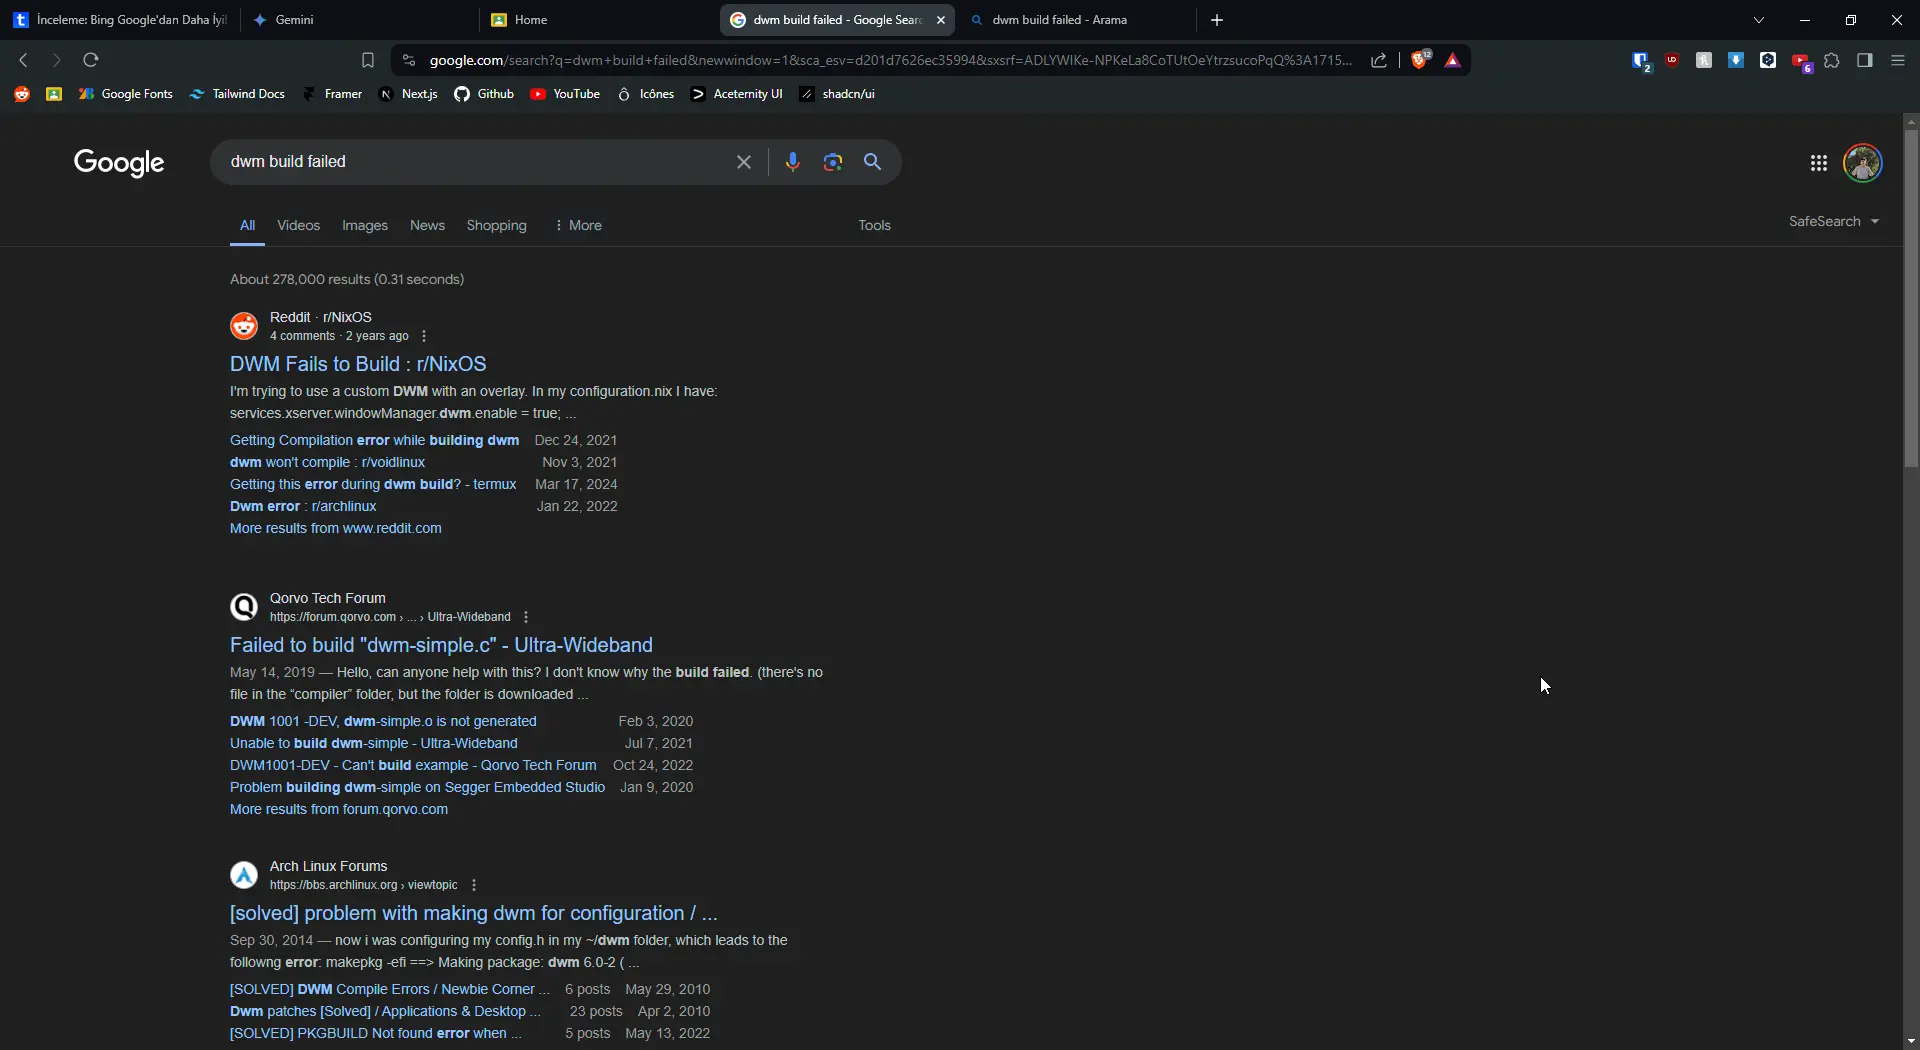Open the YouTube extension with badge 6
The width and height of the screenshot is (1920, 1050).
pyautogui.click(x=1802, y=62)
